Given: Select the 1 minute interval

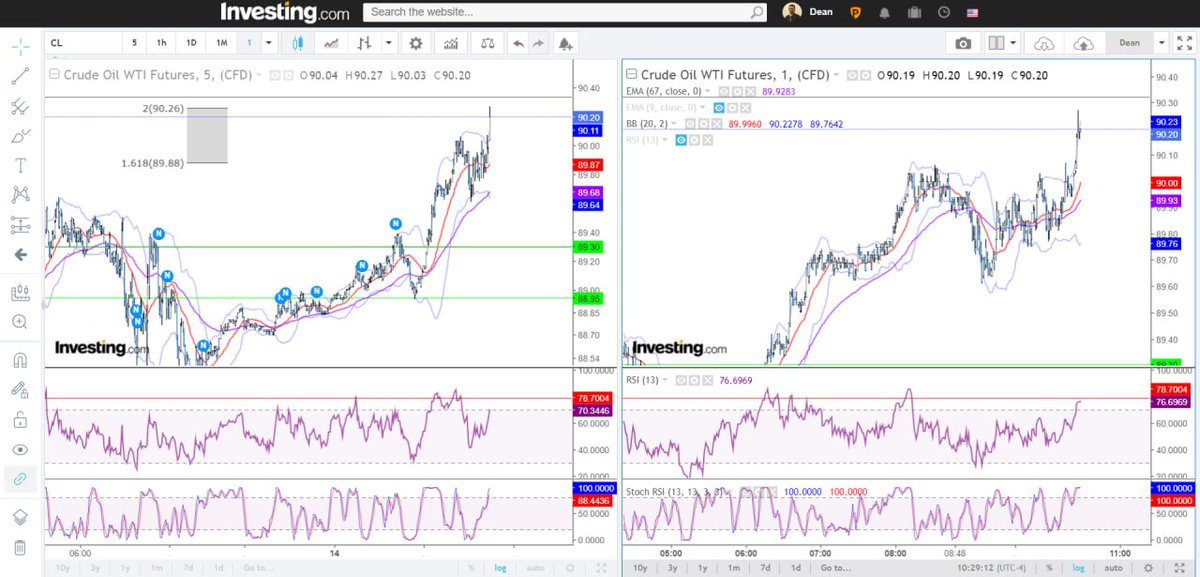Looking at the screenshot, I should tap(249, 44).
